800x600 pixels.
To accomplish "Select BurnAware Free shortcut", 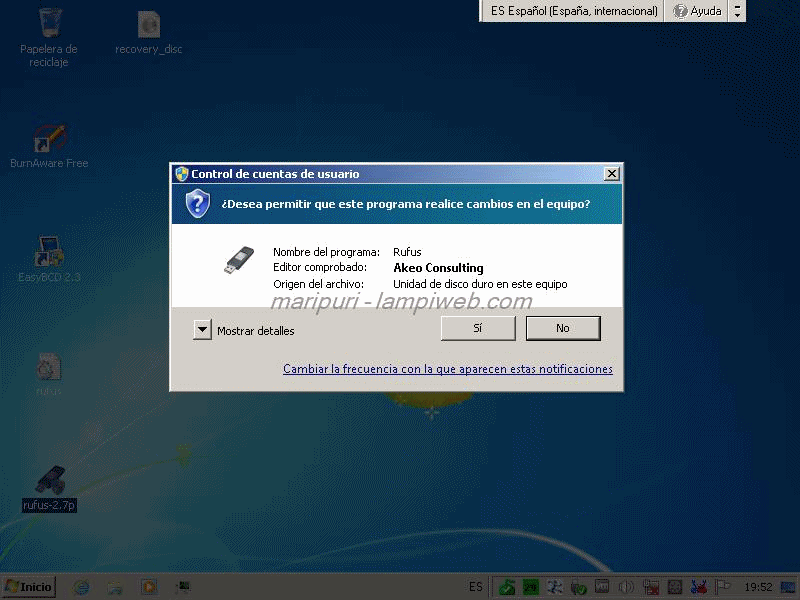I will pyautogui.click(x=49, y=146).
